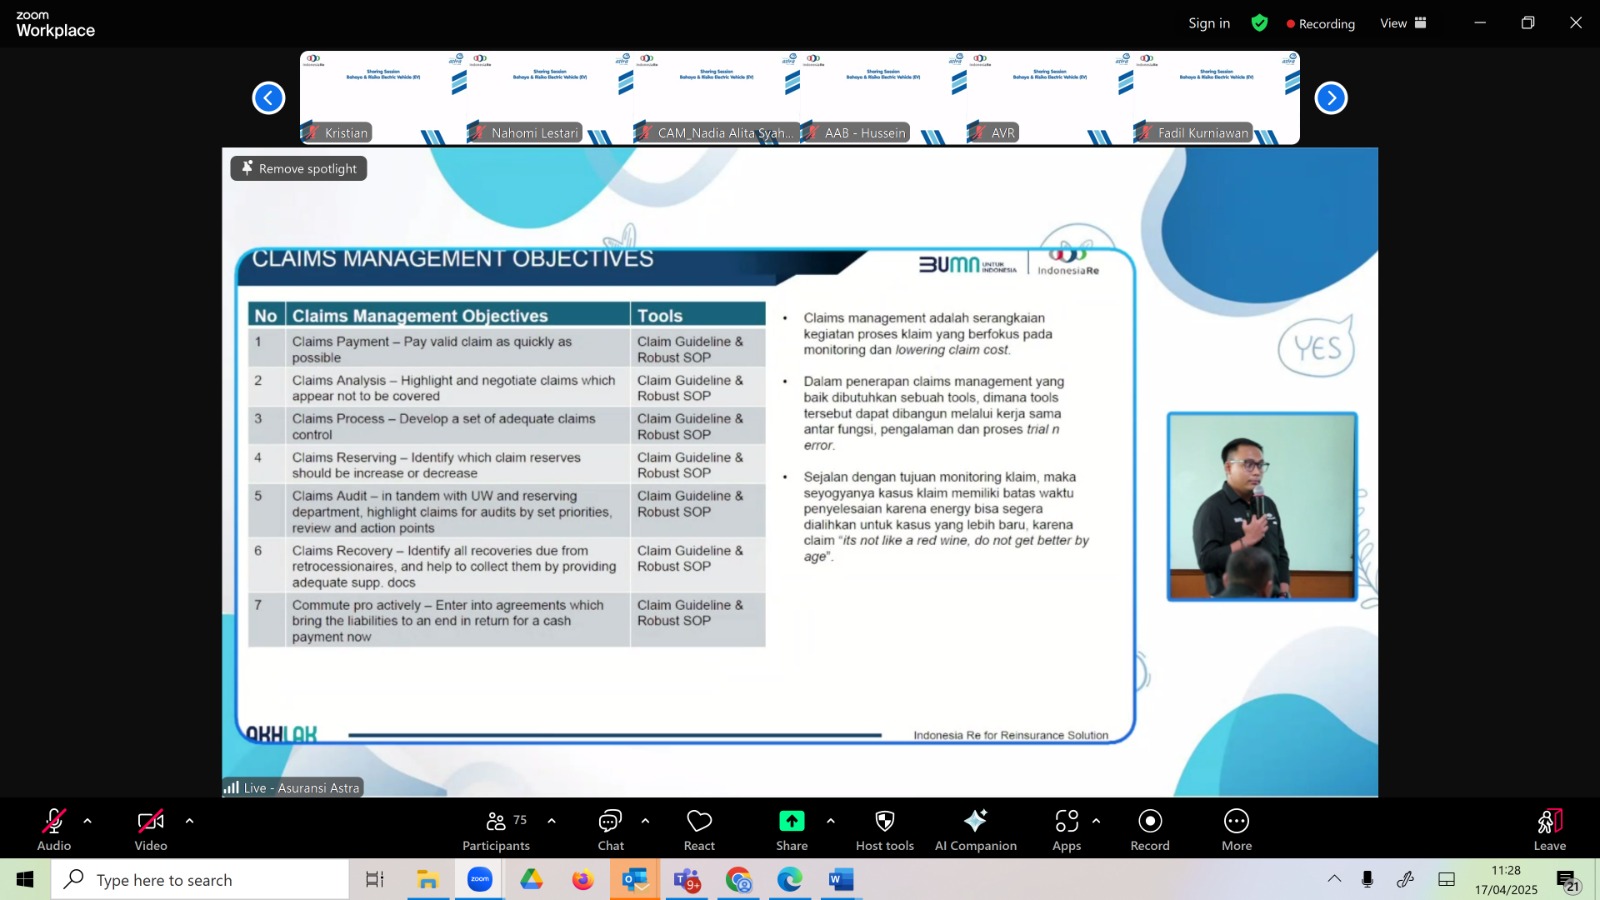Viewport: 1600px width, 900px height.
Task: Open Host tools shield icon
Action: coord(885,821)
